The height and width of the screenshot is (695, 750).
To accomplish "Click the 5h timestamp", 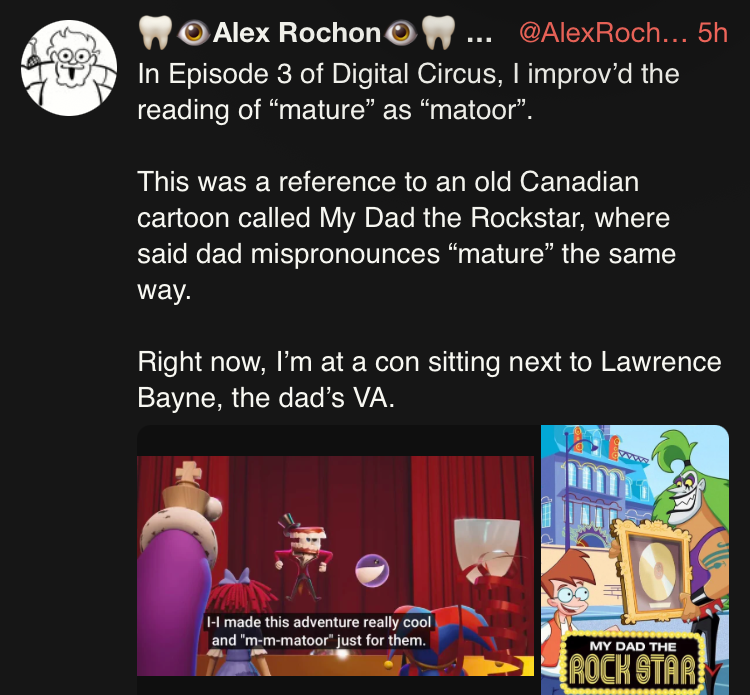I will point(713,33).
